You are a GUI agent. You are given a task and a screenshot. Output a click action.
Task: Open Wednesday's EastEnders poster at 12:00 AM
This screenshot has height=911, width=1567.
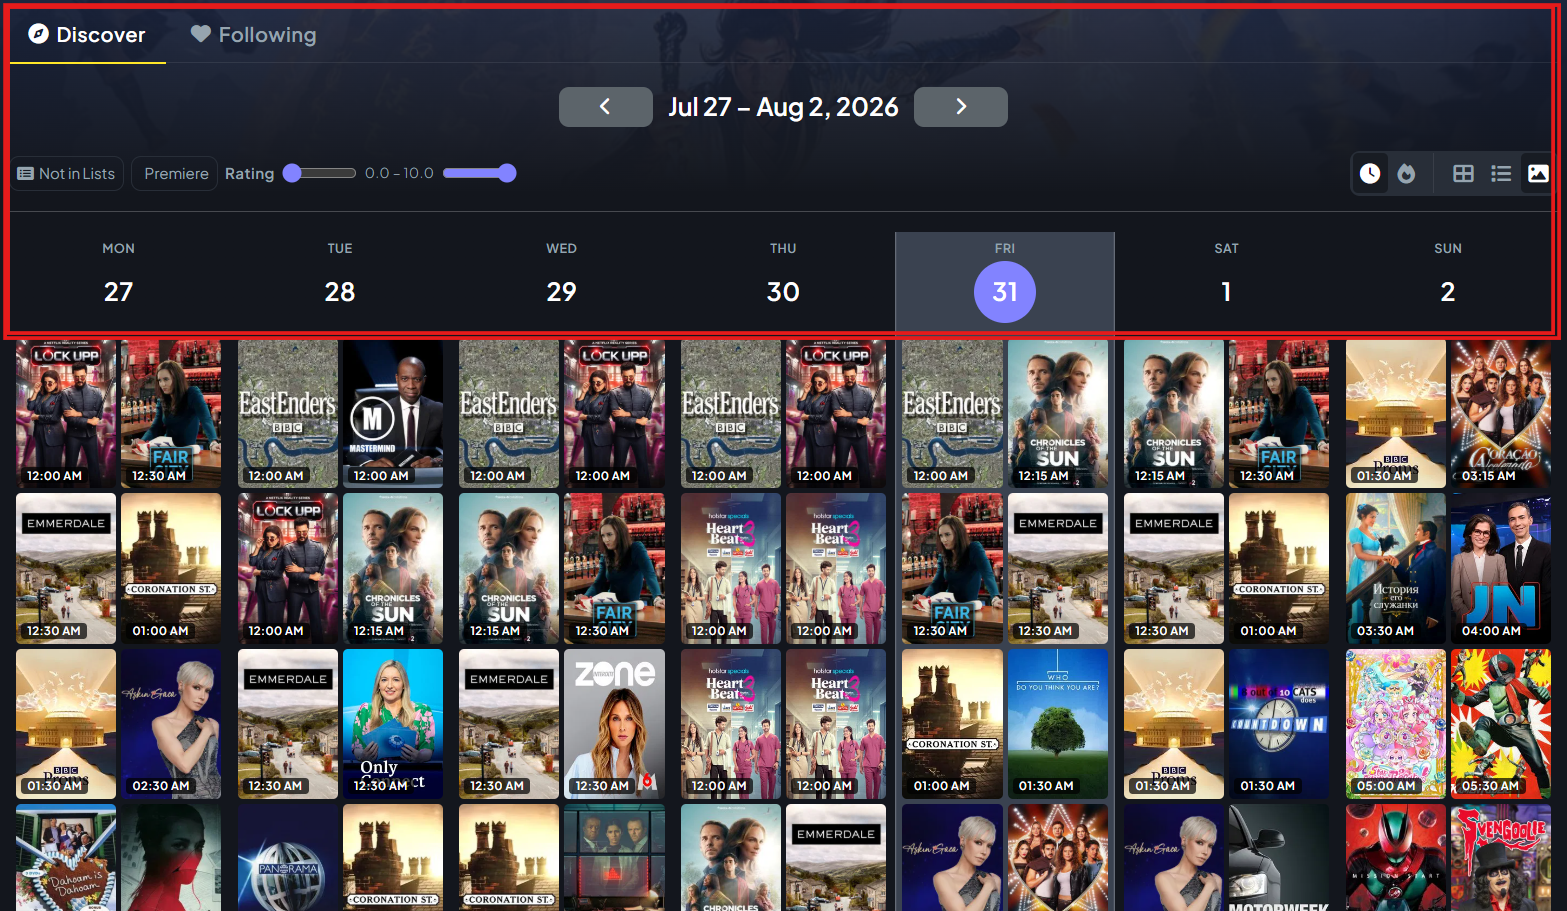509,414
